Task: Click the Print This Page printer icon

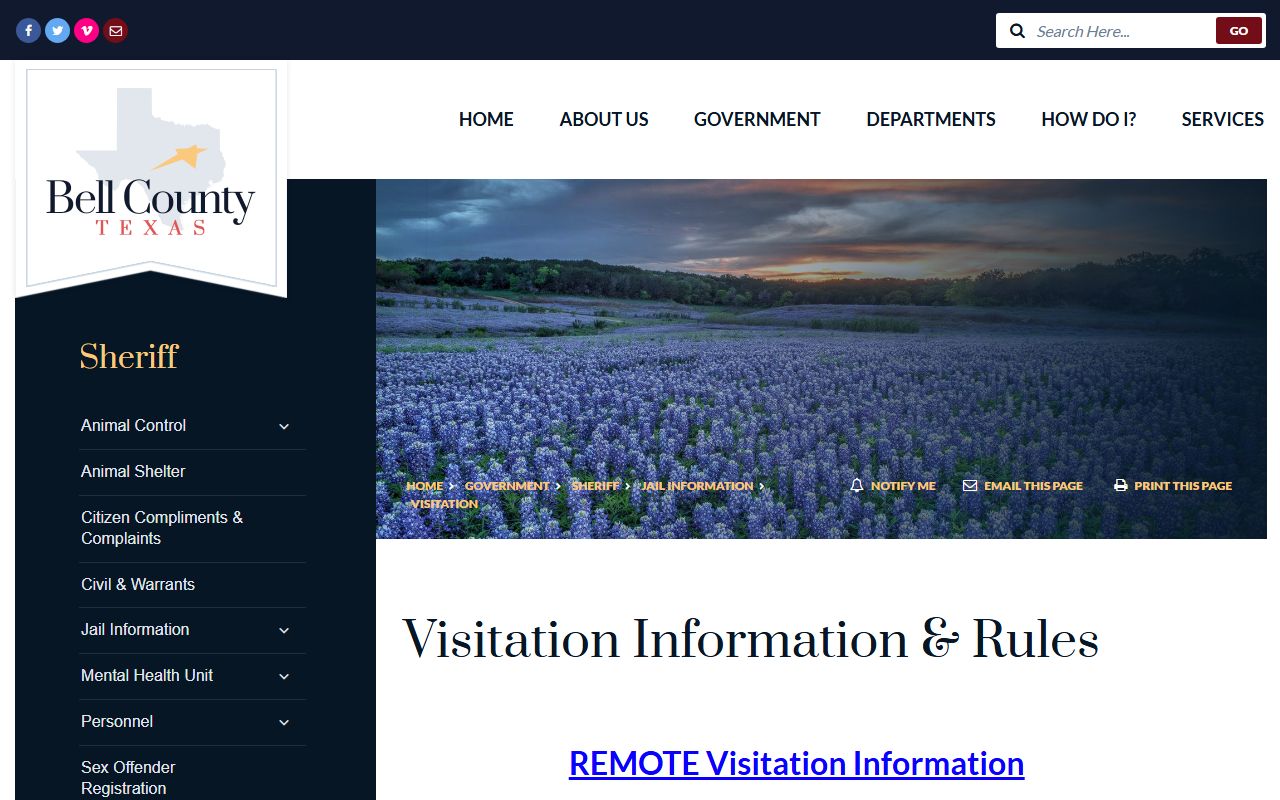Action: pos(1121,486)
